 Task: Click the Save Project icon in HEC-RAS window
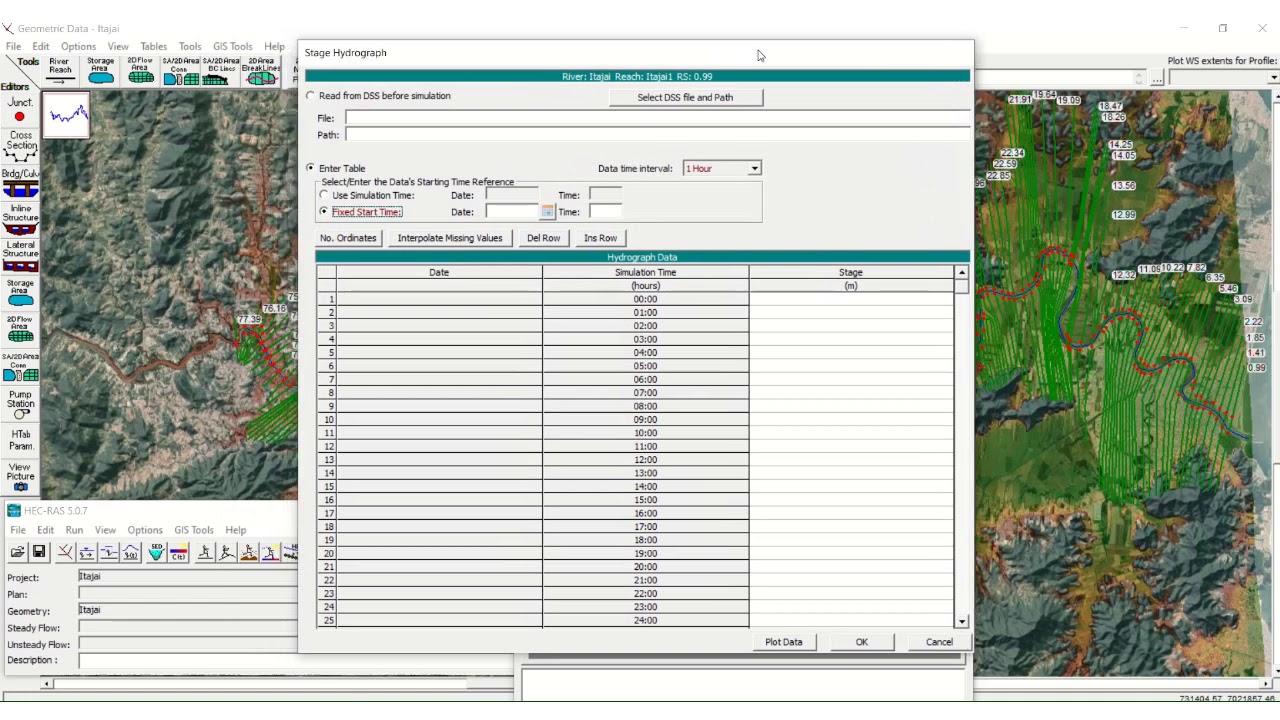pyautogui.click(x=39, y=552)
